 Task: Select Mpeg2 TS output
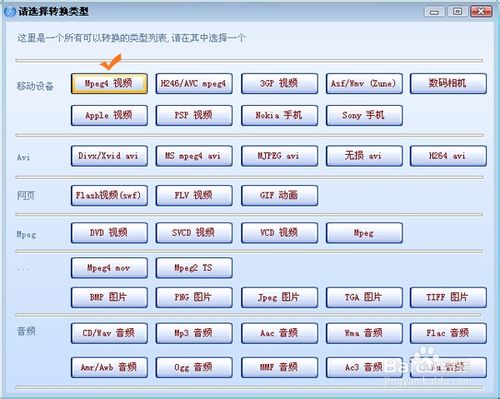click(x=194, y=268)
